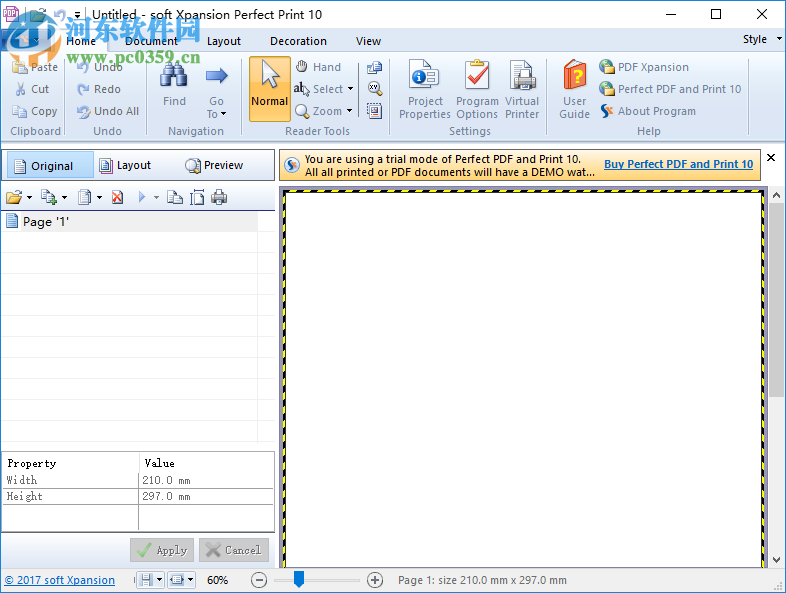Click Undo All button
The image size is (786, 593).
click(108, 111)
